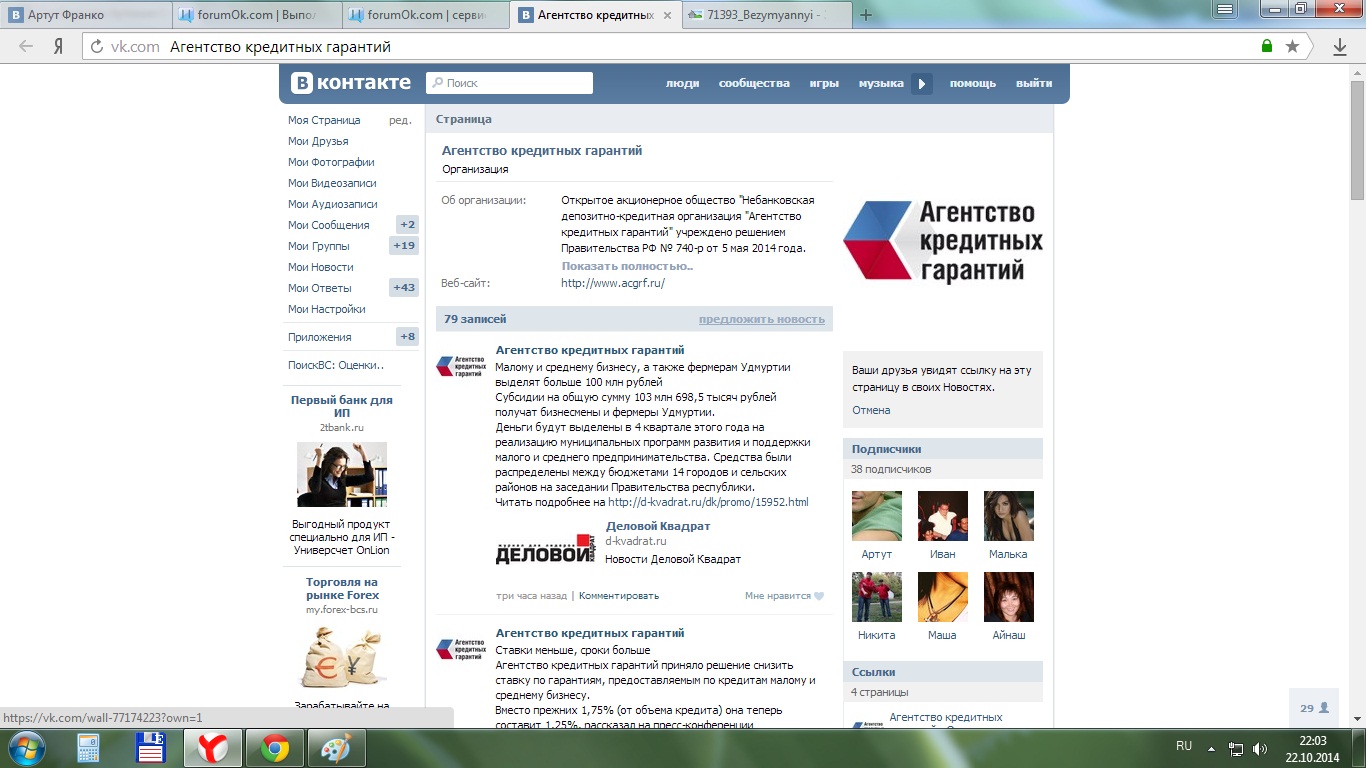1366x768 pixels.
Task: Open browser downloads with the arrow icon
Action: [x=1340, y=46]
